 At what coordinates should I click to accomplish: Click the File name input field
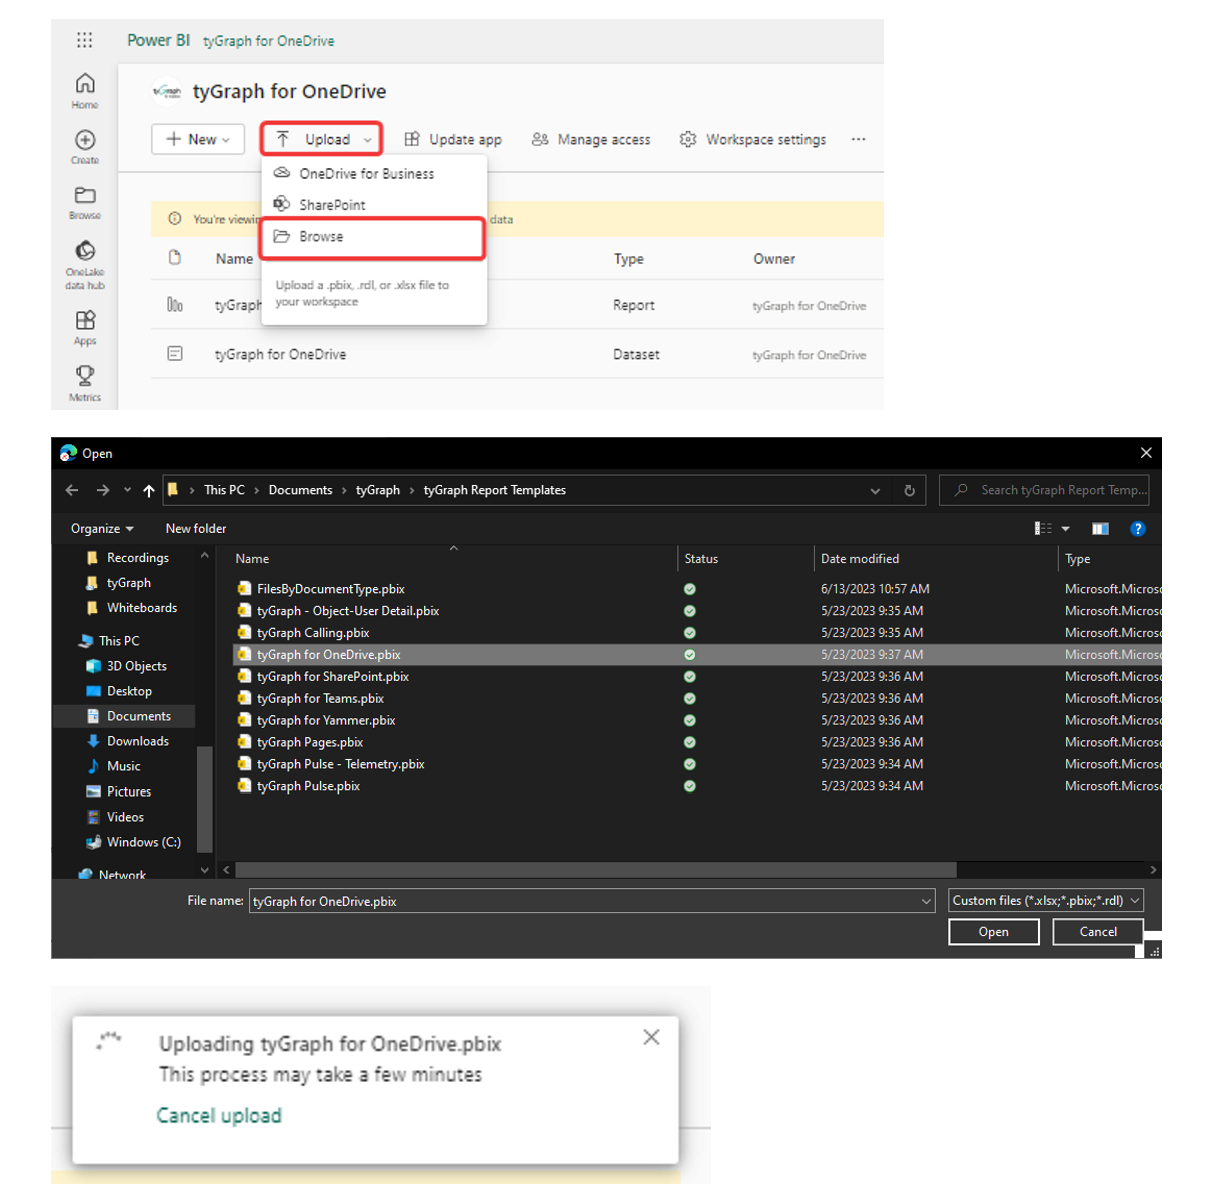tap(592, 901)
